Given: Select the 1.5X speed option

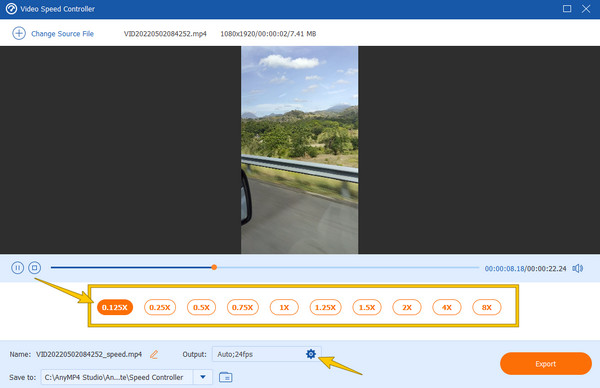Looking at the screenshot, I should coord(367,307).
